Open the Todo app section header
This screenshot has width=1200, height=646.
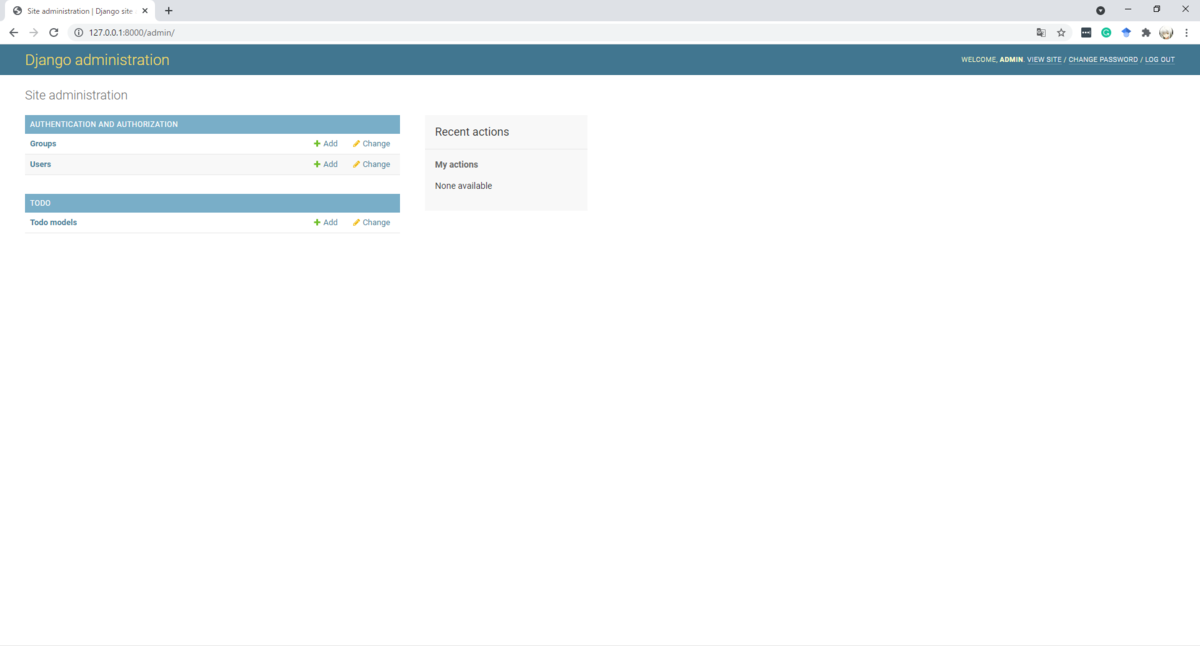[x=40, y=203]
